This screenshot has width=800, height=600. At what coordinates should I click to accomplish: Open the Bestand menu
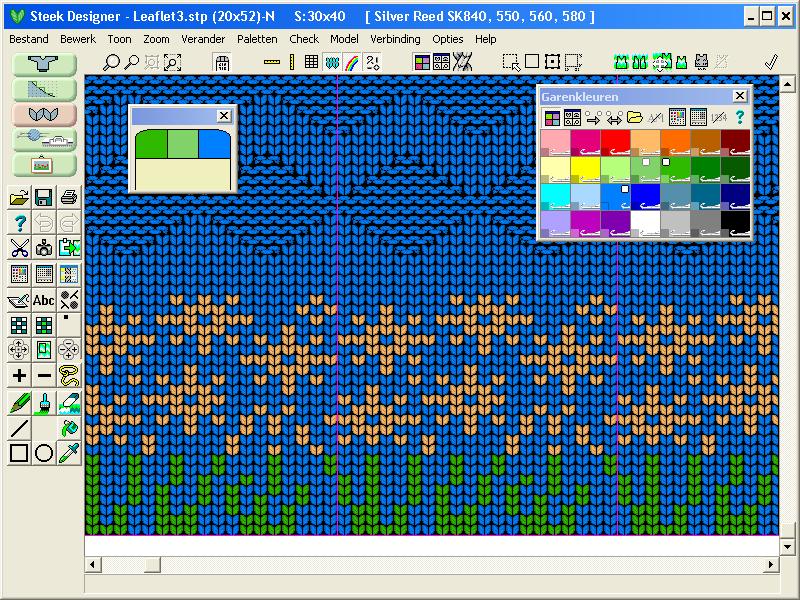(x=28, y=39)
